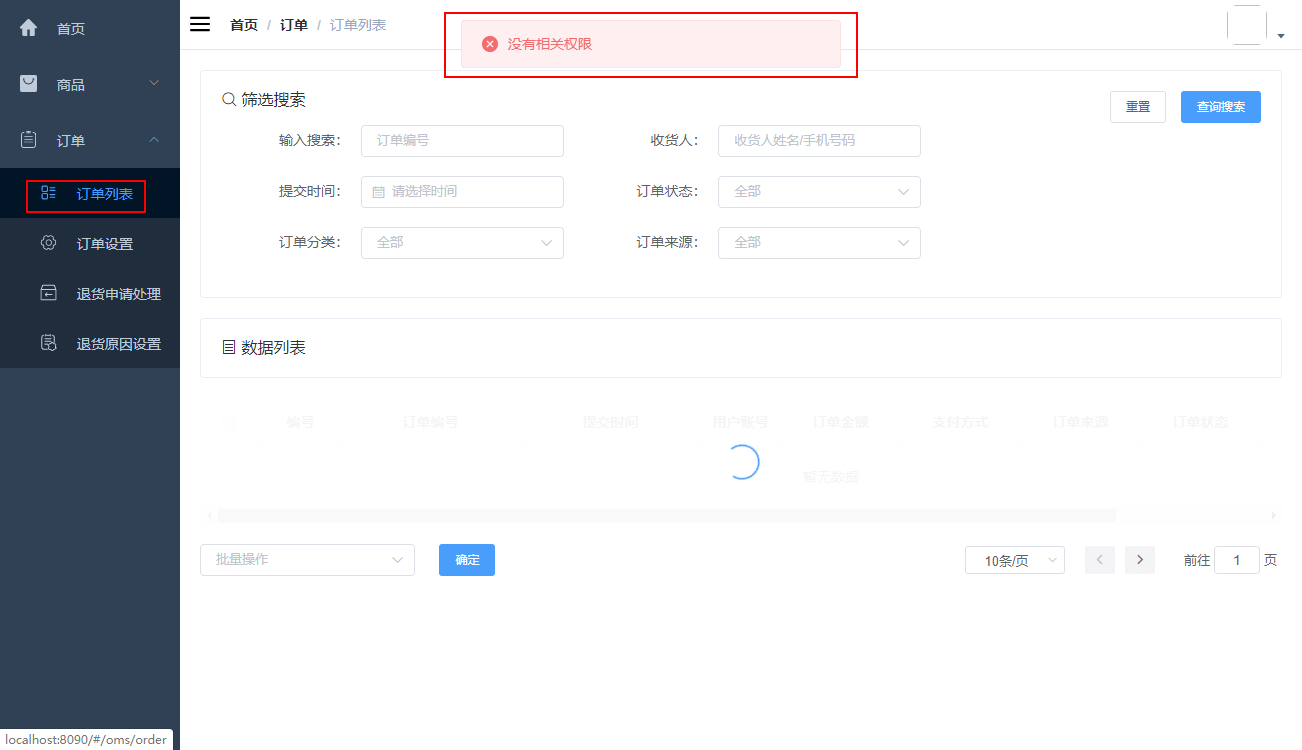The width and height of the screenshot is (1302, 750).
Task: Click the clipboard icon beside 订单
Action: [x=29, y=140]
